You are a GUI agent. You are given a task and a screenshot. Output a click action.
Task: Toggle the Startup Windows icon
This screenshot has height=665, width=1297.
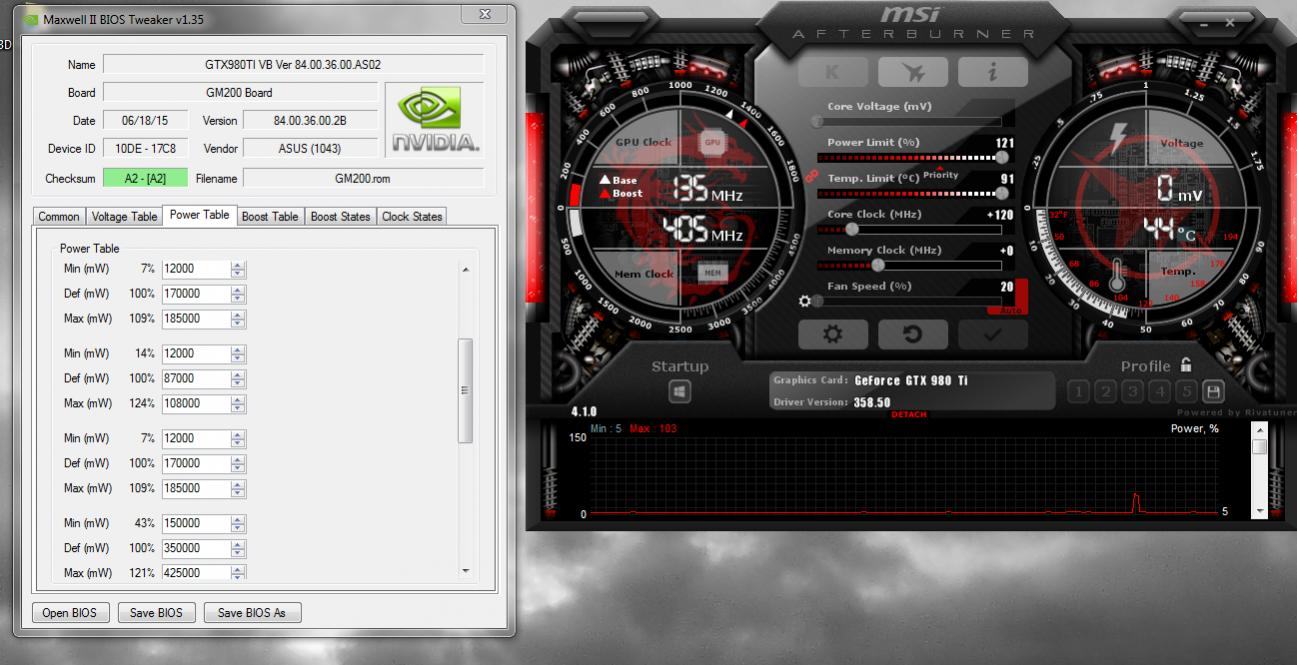click(x=679, y=392)
